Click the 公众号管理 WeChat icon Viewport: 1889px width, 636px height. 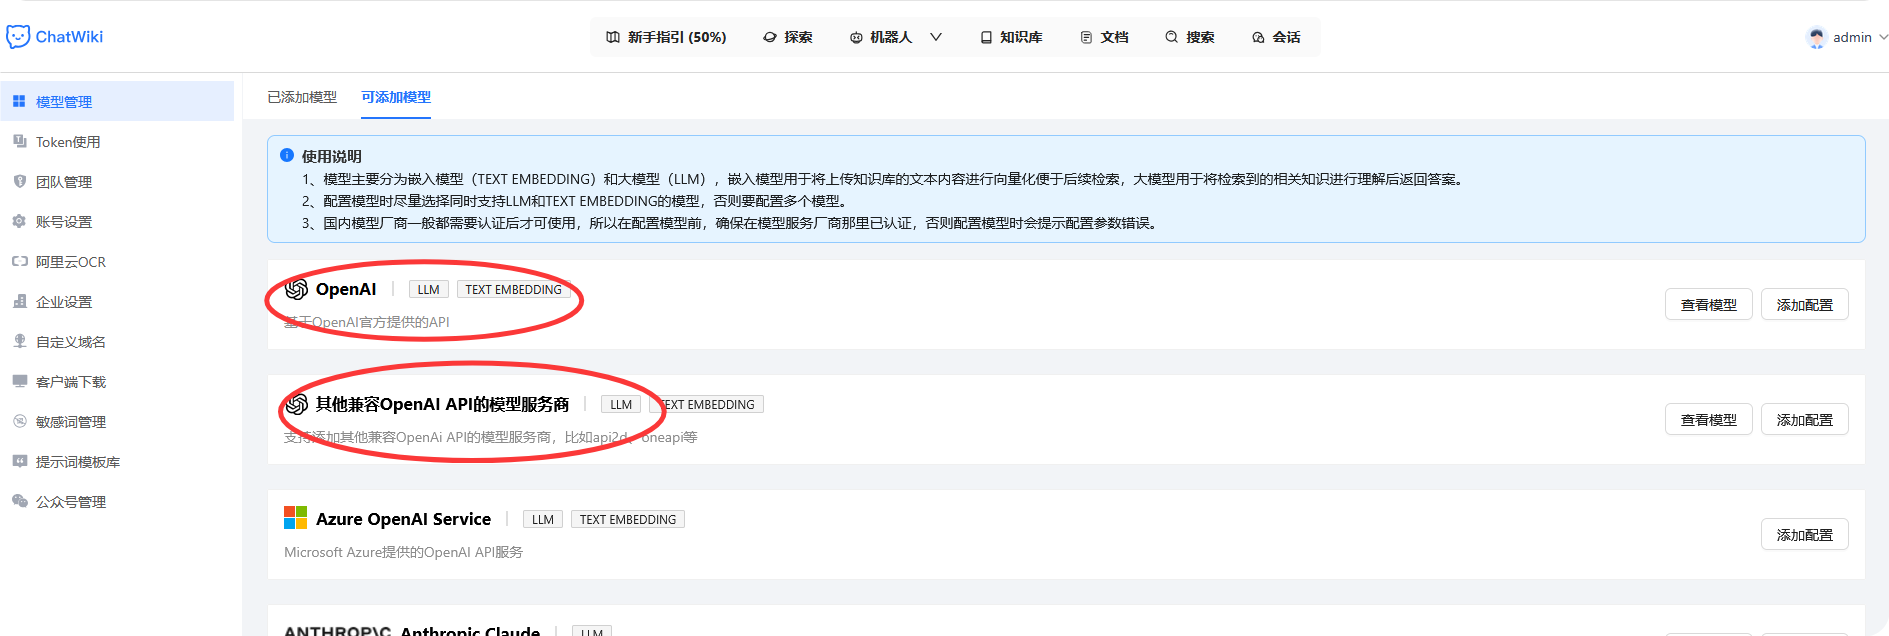19,501
